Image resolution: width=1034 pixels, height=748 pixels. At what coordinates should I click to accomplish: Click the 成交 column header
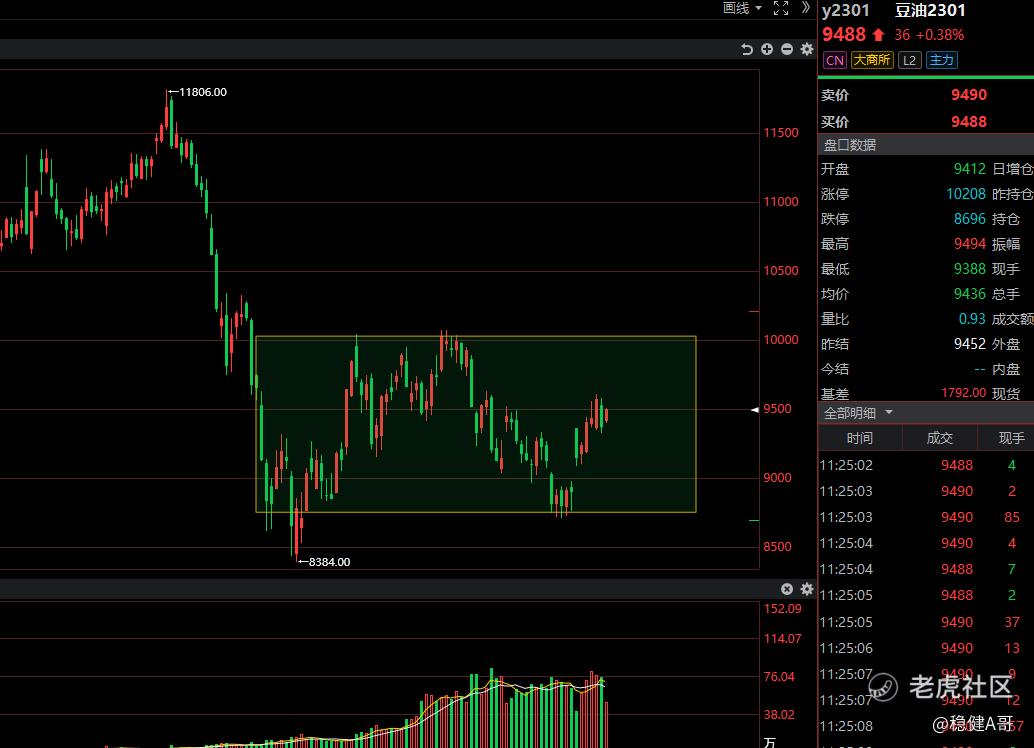coord(940,438)
